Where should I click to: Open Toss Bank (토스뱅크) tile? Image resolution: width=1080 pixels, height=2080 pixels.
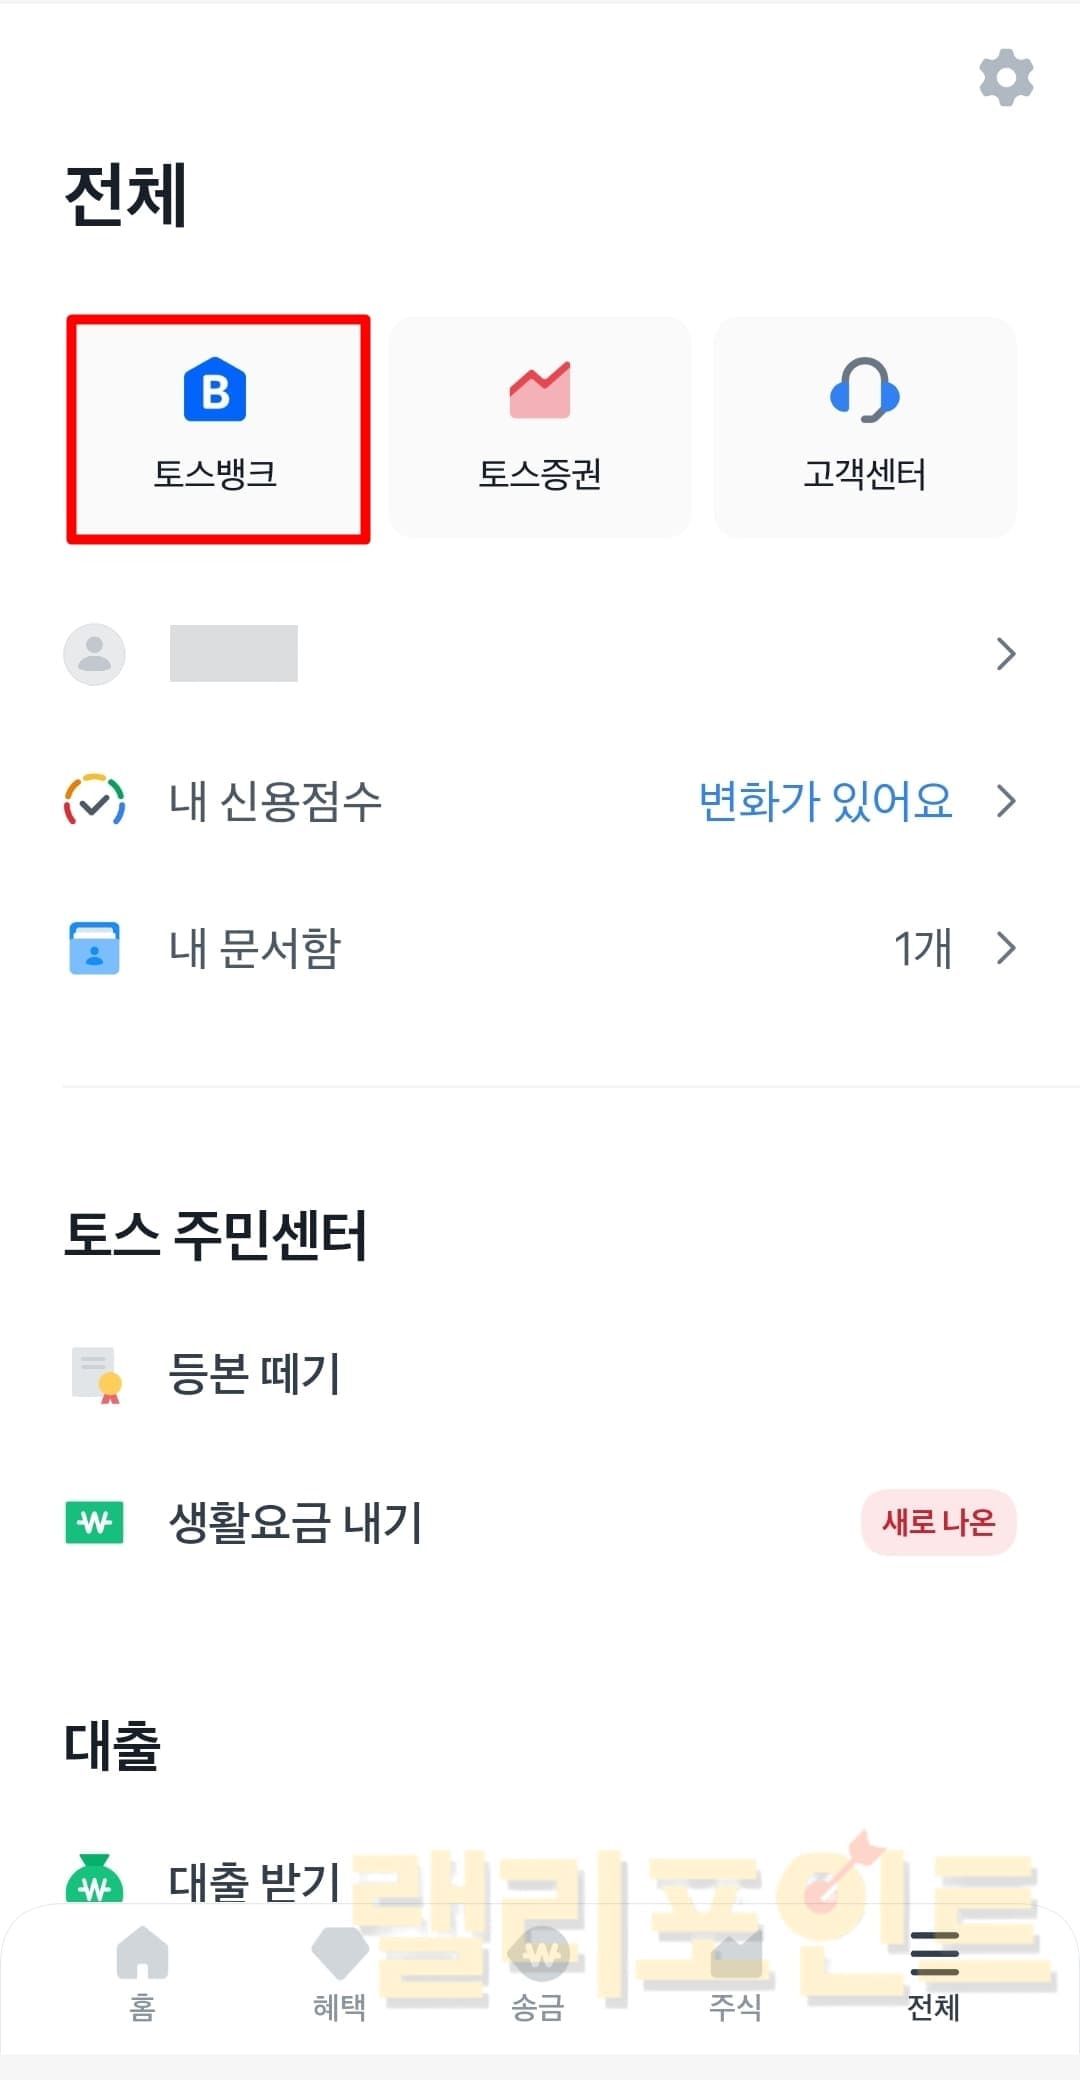[216, 428]
